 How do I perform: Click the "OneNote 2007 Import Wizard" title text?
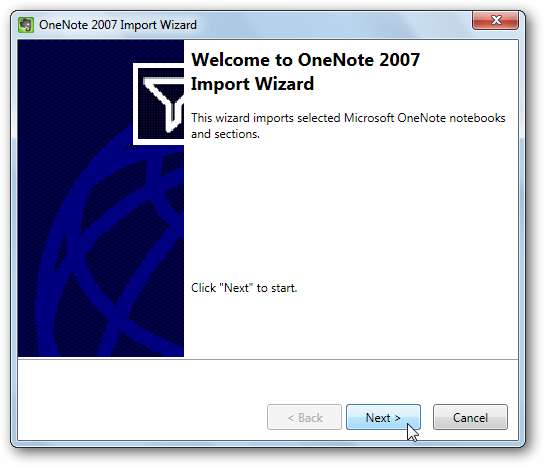pyautogui.click(x=118, y=25)
